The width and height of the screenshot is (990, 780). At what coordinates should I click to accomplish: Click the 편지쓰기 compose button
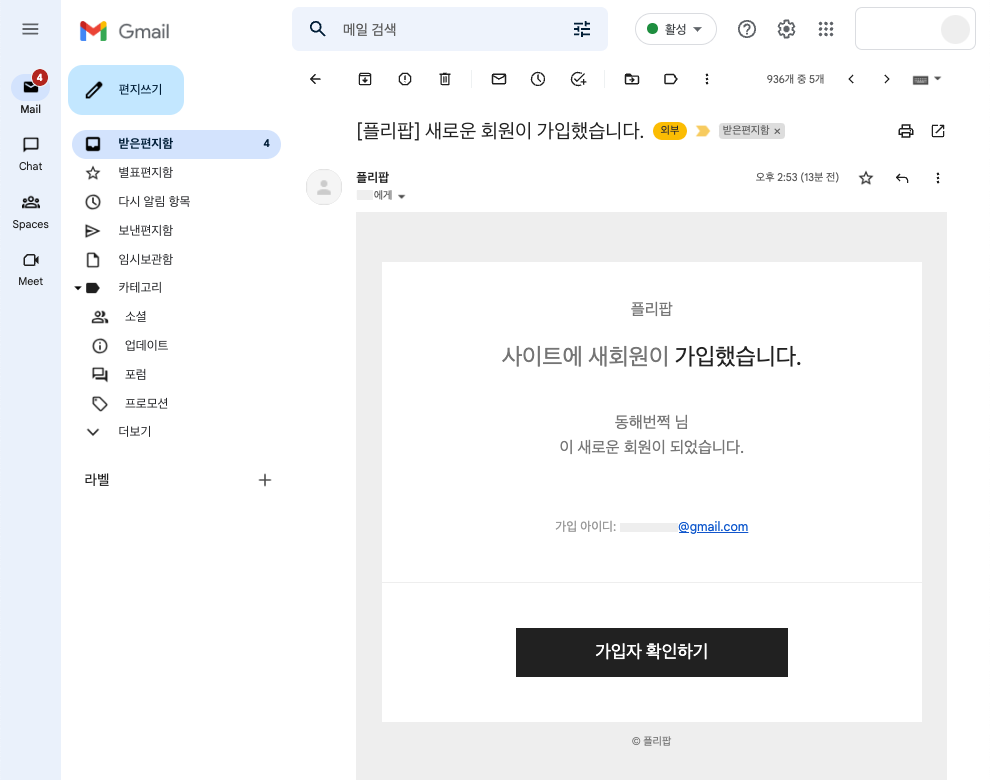(126, 90)
